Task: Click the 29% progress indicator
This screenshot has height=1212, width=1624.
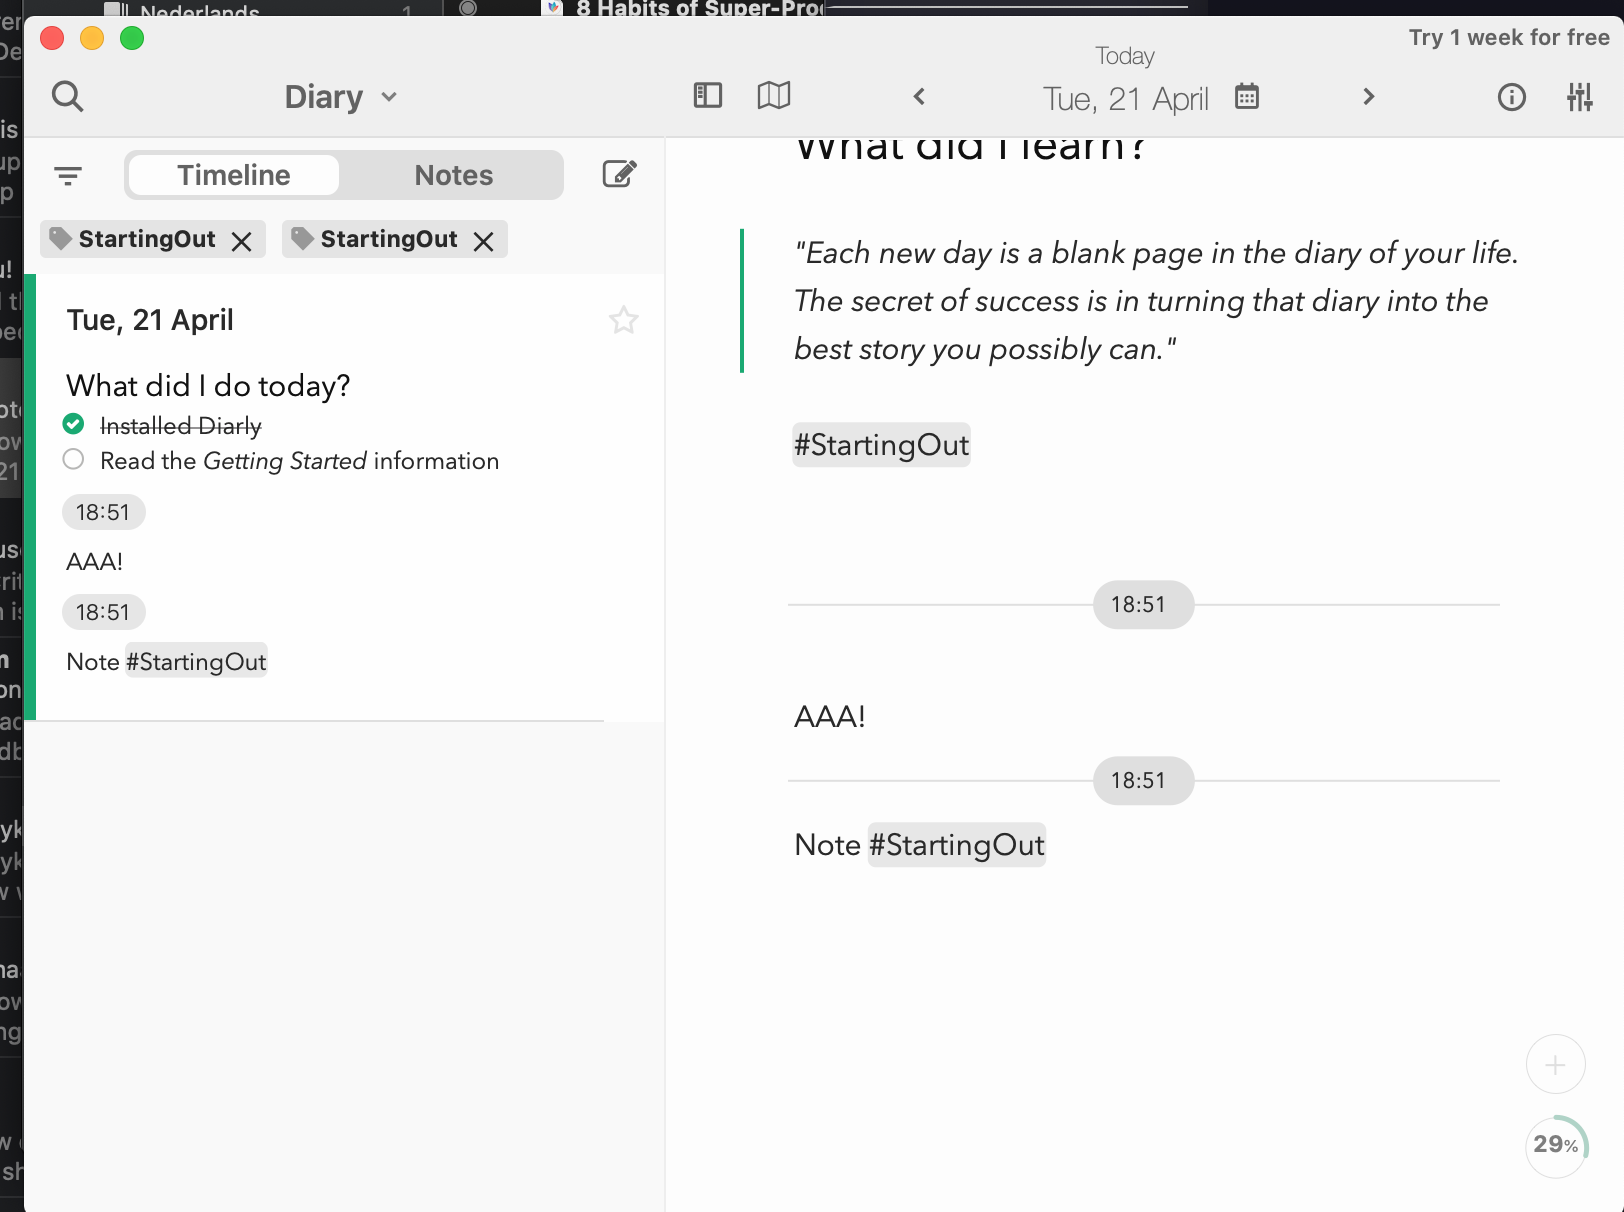Action: (1557, 1146)
